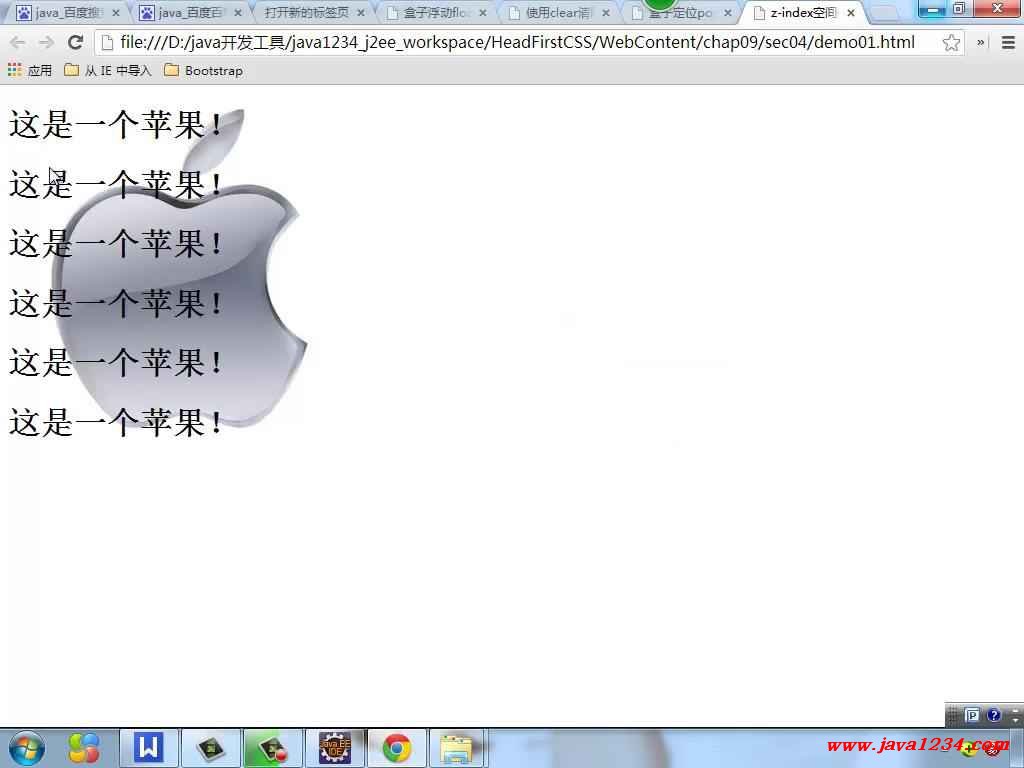Open the 应用 apps shortcut

coord(29,70)
